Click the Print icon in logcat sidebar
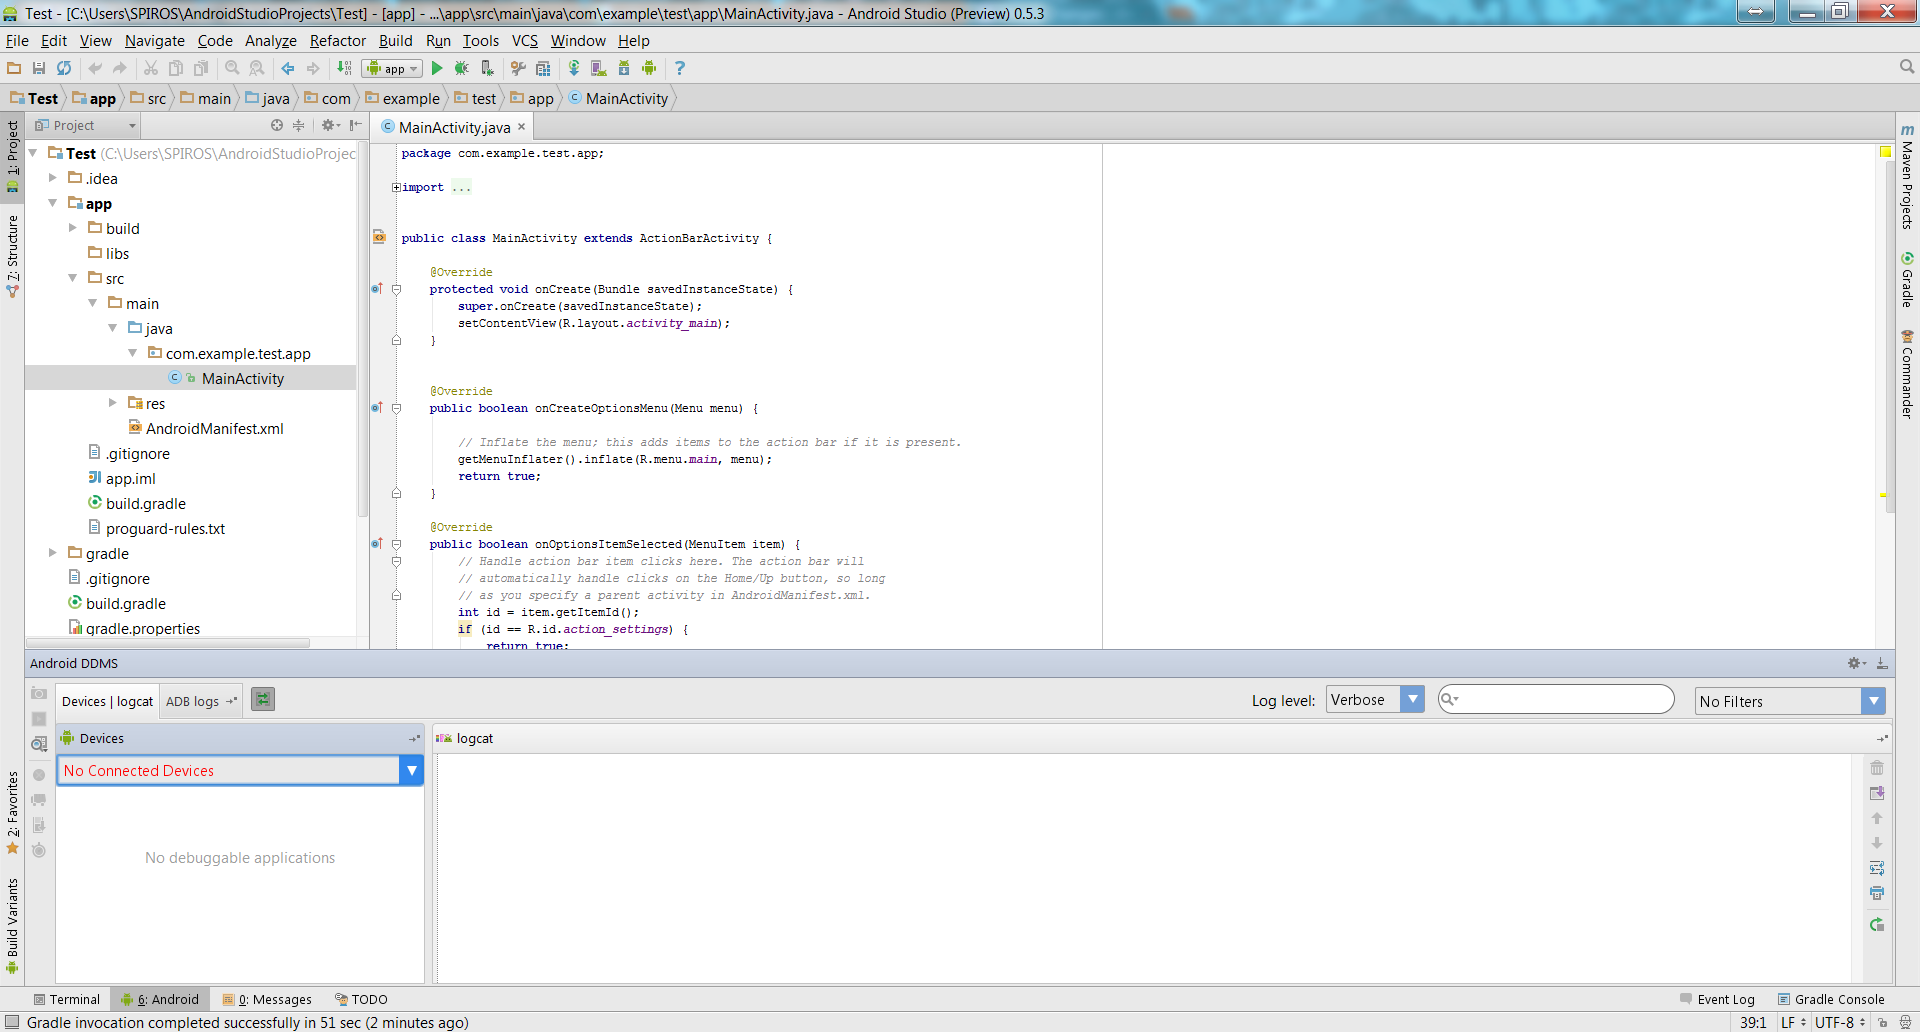The image size is (1920, 1032). point(1877,893)
